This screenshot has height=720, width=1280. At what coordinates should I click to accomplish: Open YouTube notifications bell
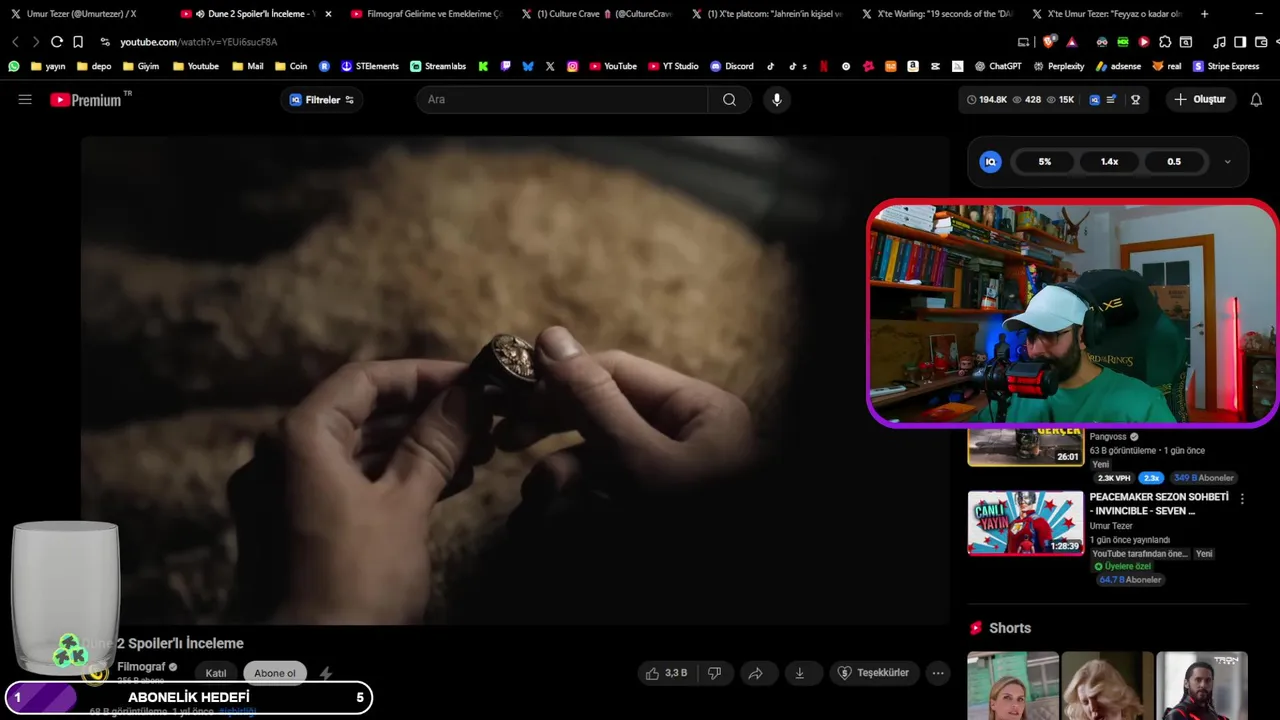click(x=1256, y=100)
